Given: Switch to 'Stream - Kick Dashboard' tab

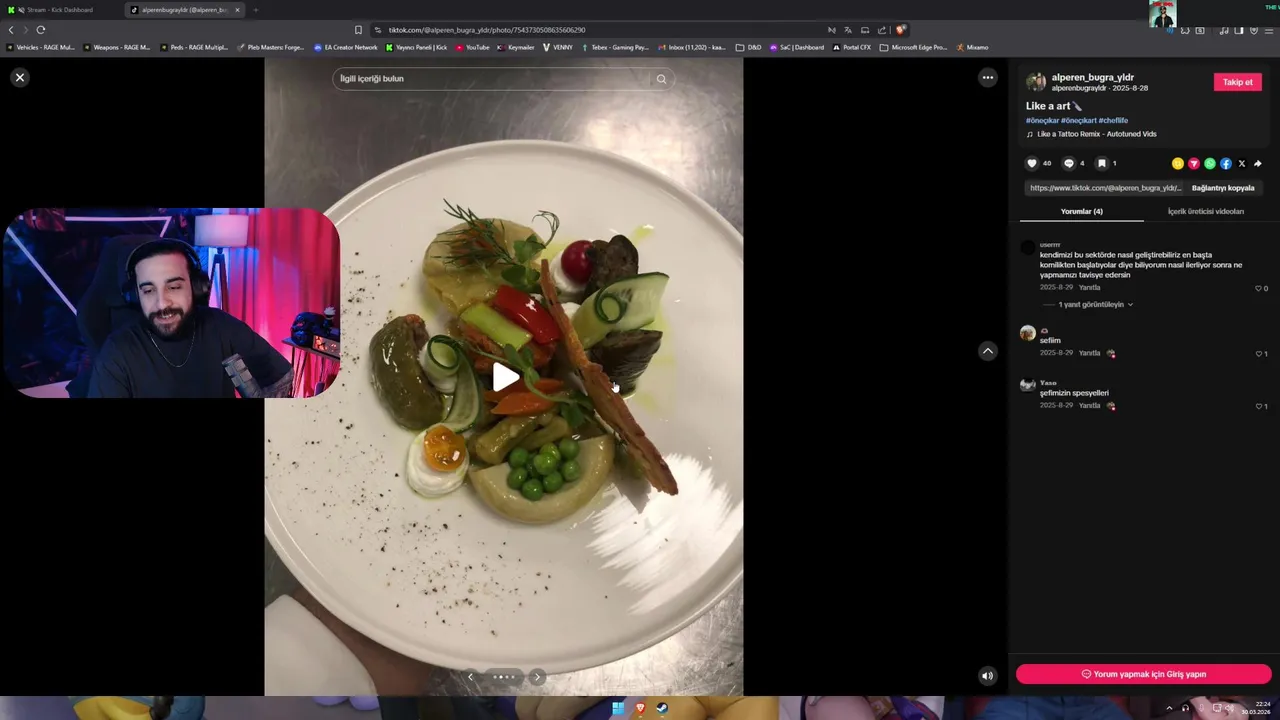Looking at the screenshot, I should click(x=62, y=10).
